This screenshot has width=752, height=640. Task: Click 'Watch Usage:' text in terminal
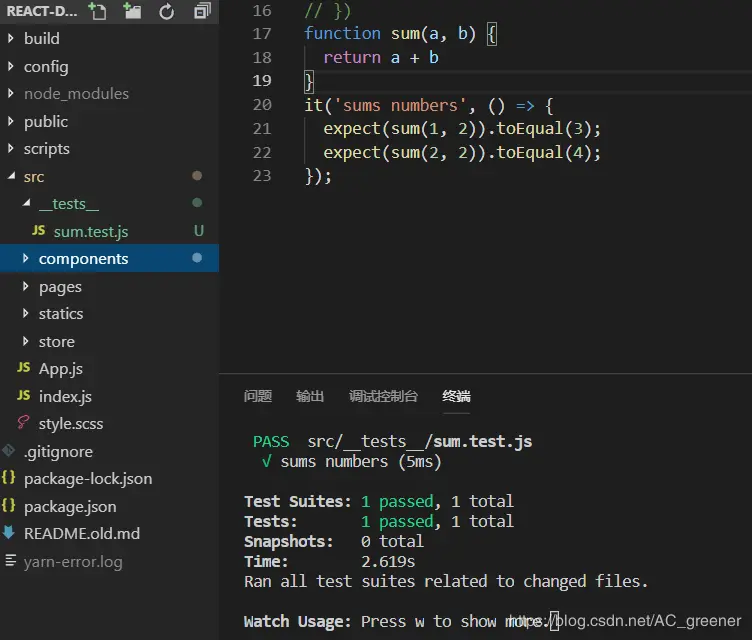click(297, 621)
